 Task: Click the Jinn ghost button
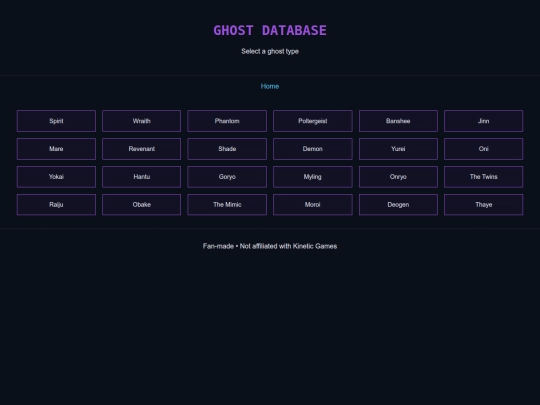coord(484,121)
